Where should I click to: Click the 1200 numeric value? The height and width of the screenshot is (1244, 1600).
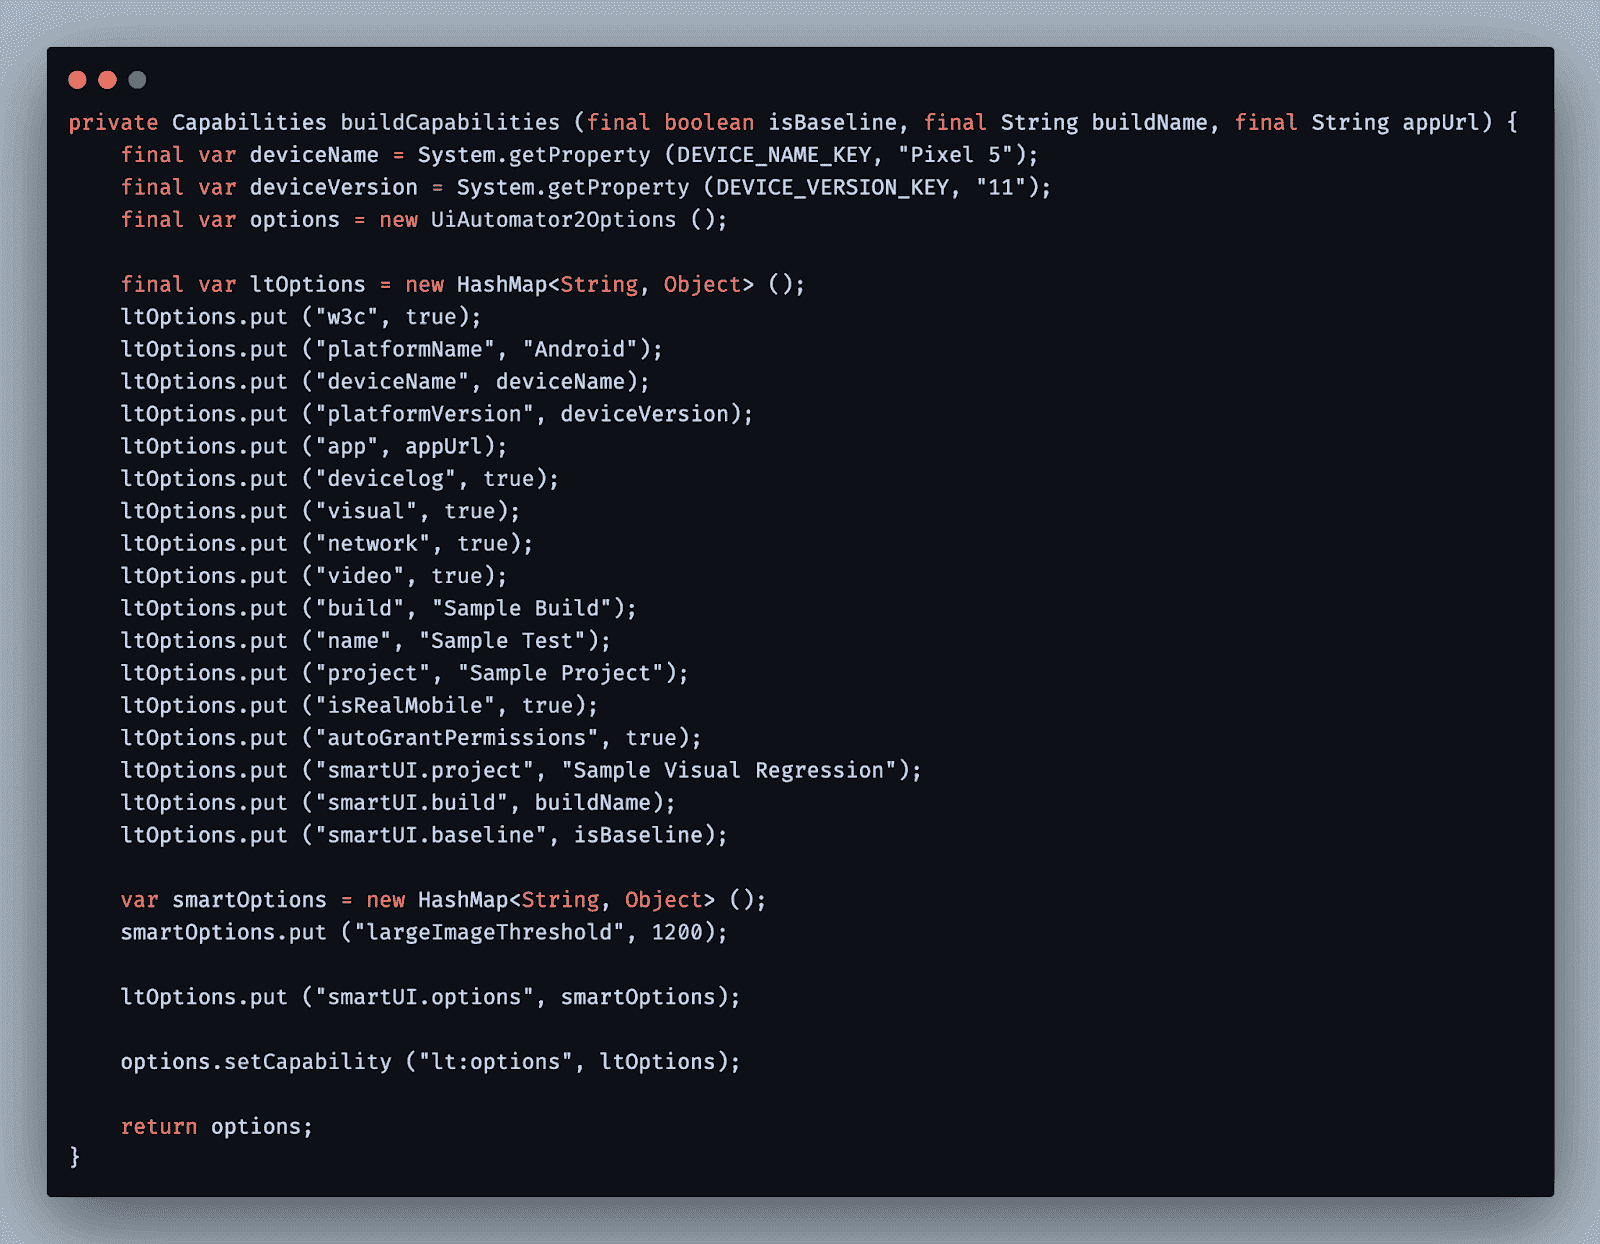(x=677, y=932)
